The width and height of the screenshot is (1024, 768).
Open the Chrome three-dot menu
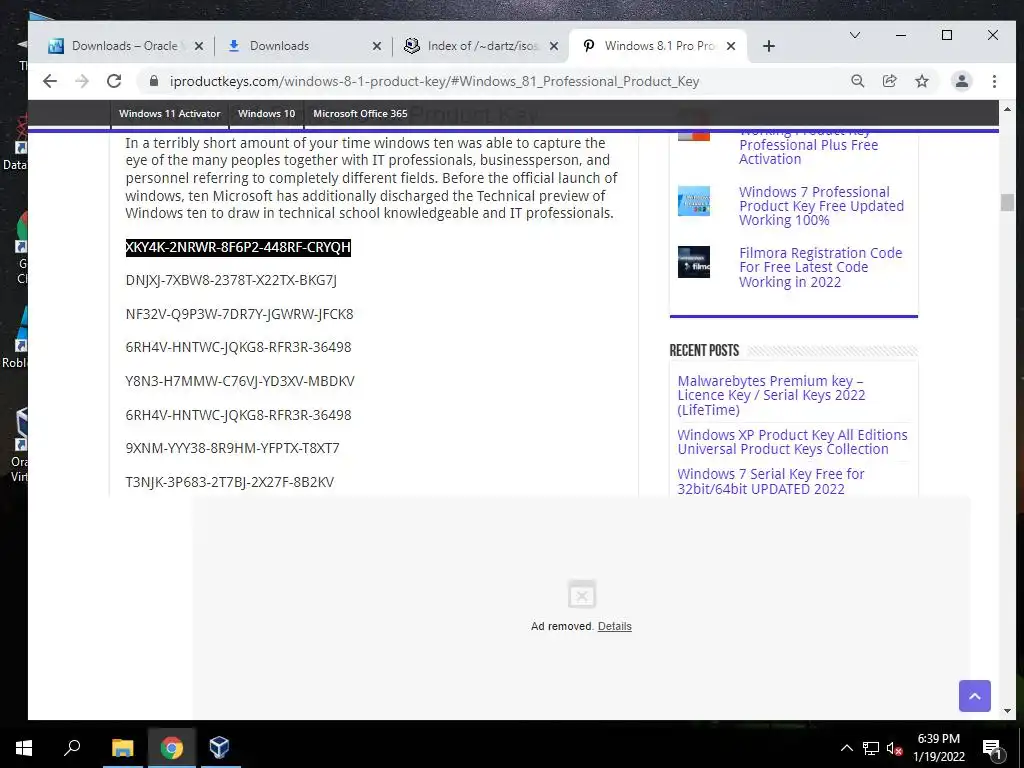[x=994, y=81]
